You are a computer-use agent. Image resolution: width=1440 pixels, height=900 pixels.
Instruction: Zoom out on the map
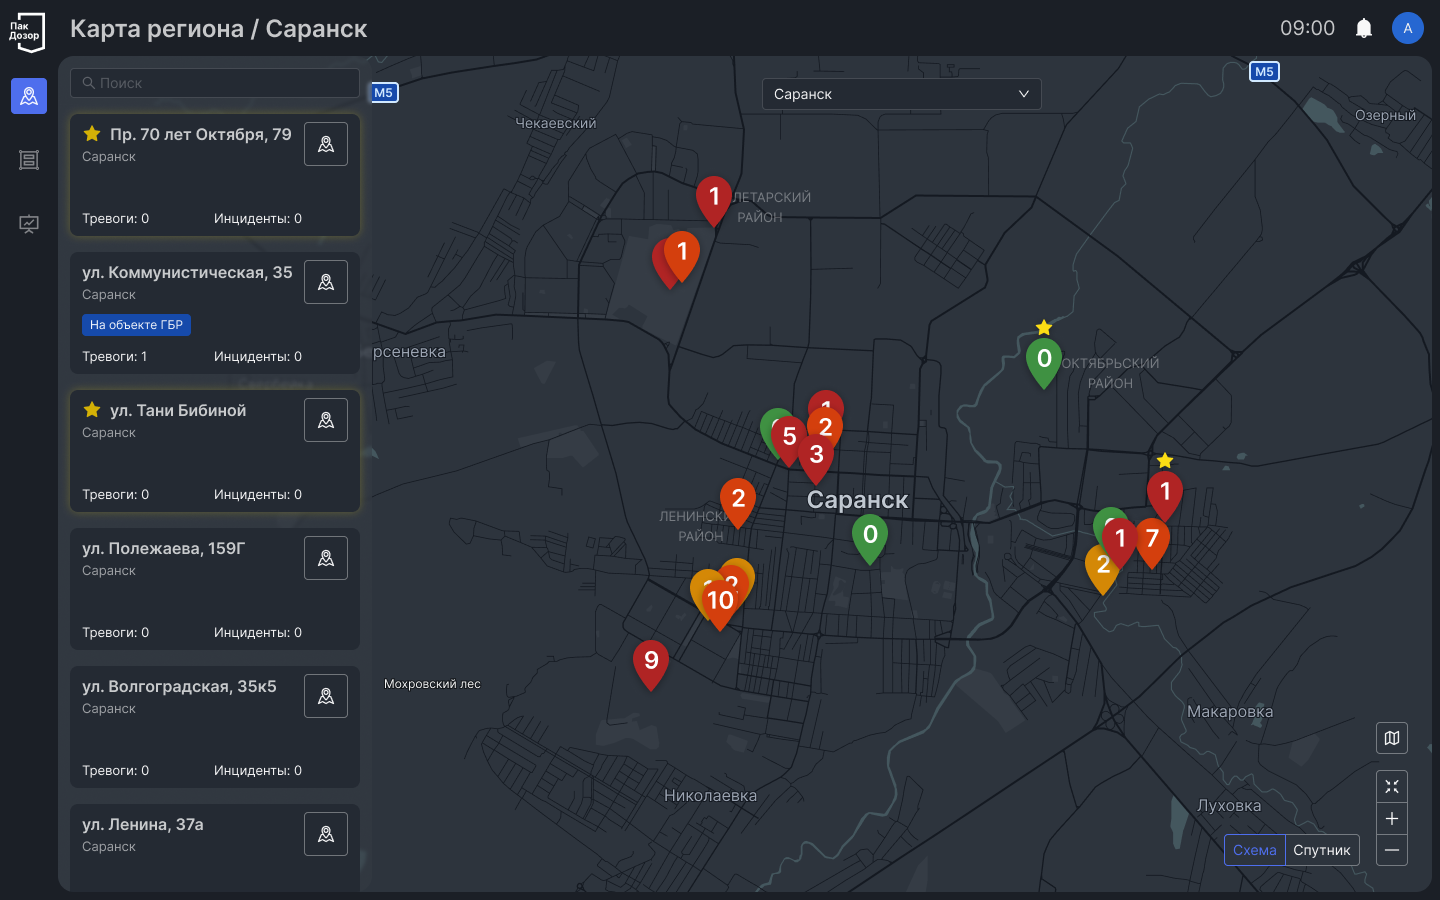1391,850
